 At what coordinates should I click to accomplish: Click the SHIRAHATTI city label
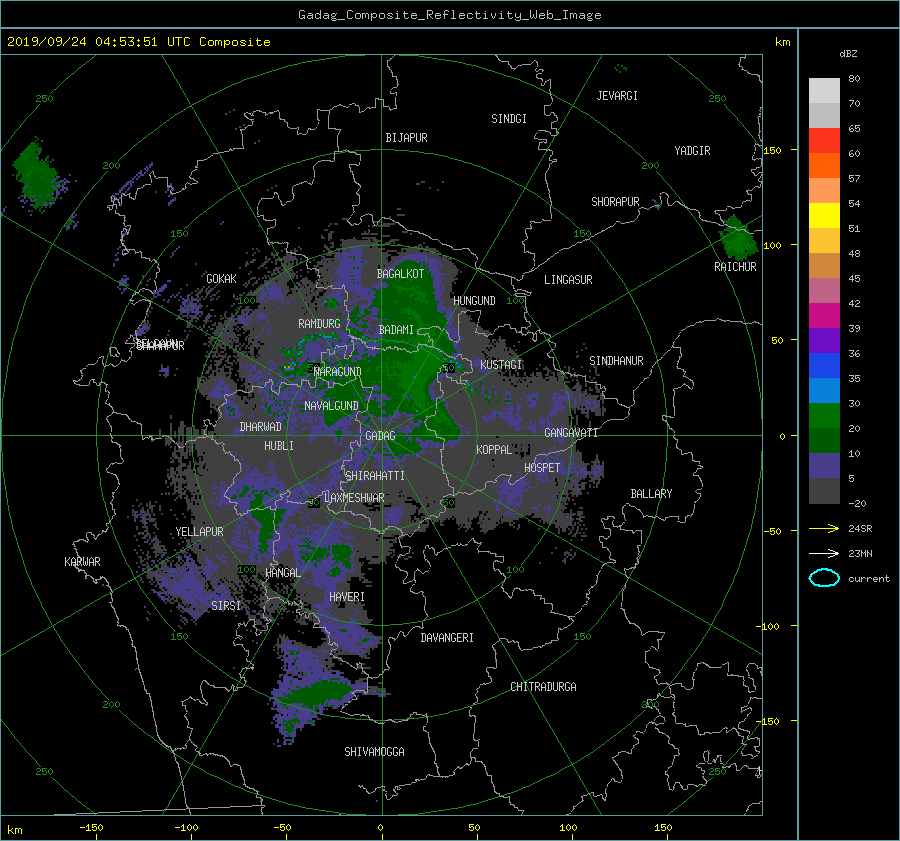pos(374,476)
